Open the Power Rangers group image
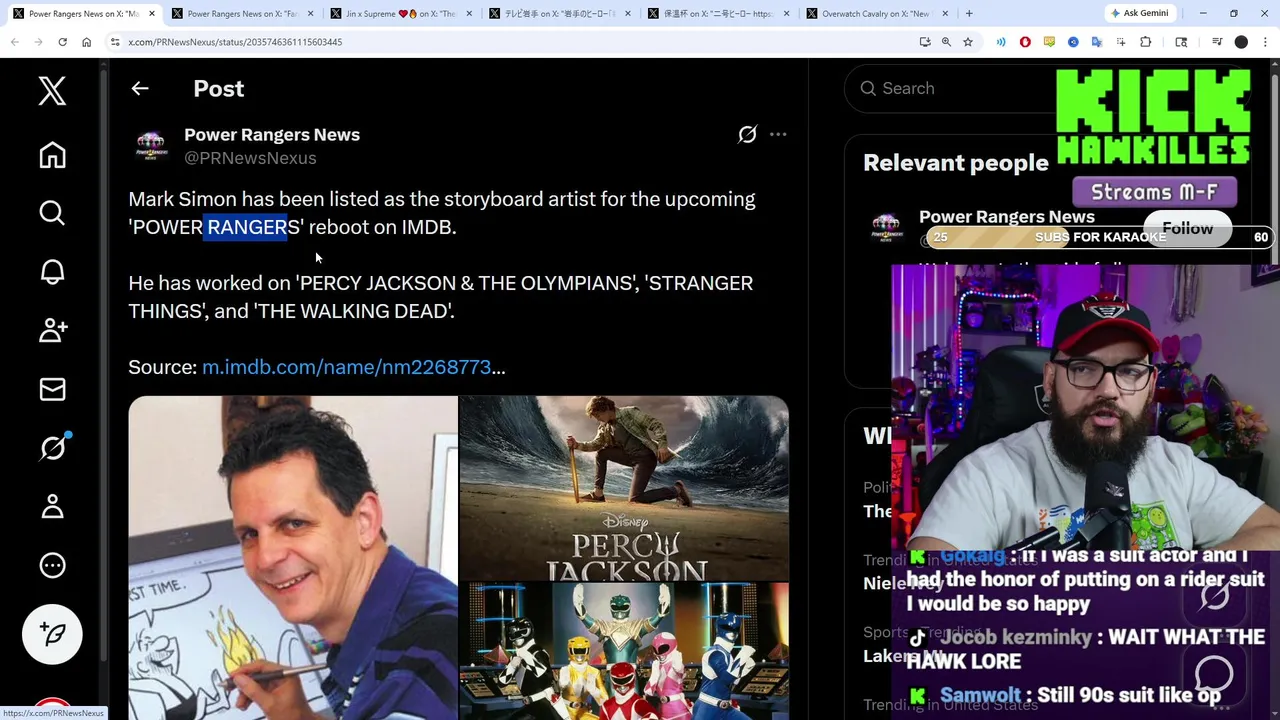The width and height of the screenshot is (1280, 720). click(x=624, y=651)
